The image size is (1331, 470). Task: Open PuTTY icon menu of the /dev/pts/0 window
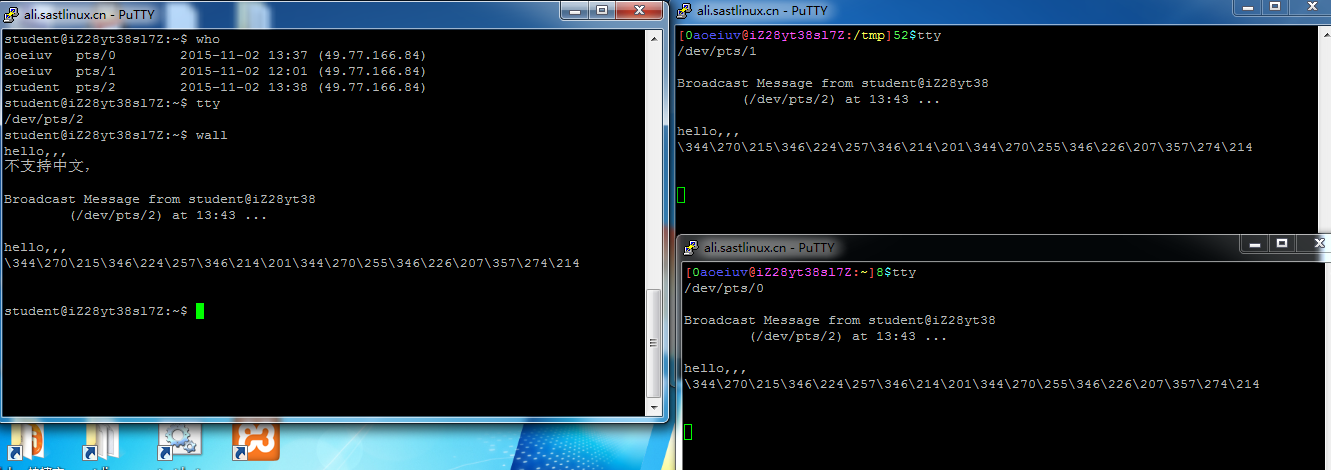tap(693, 247)
